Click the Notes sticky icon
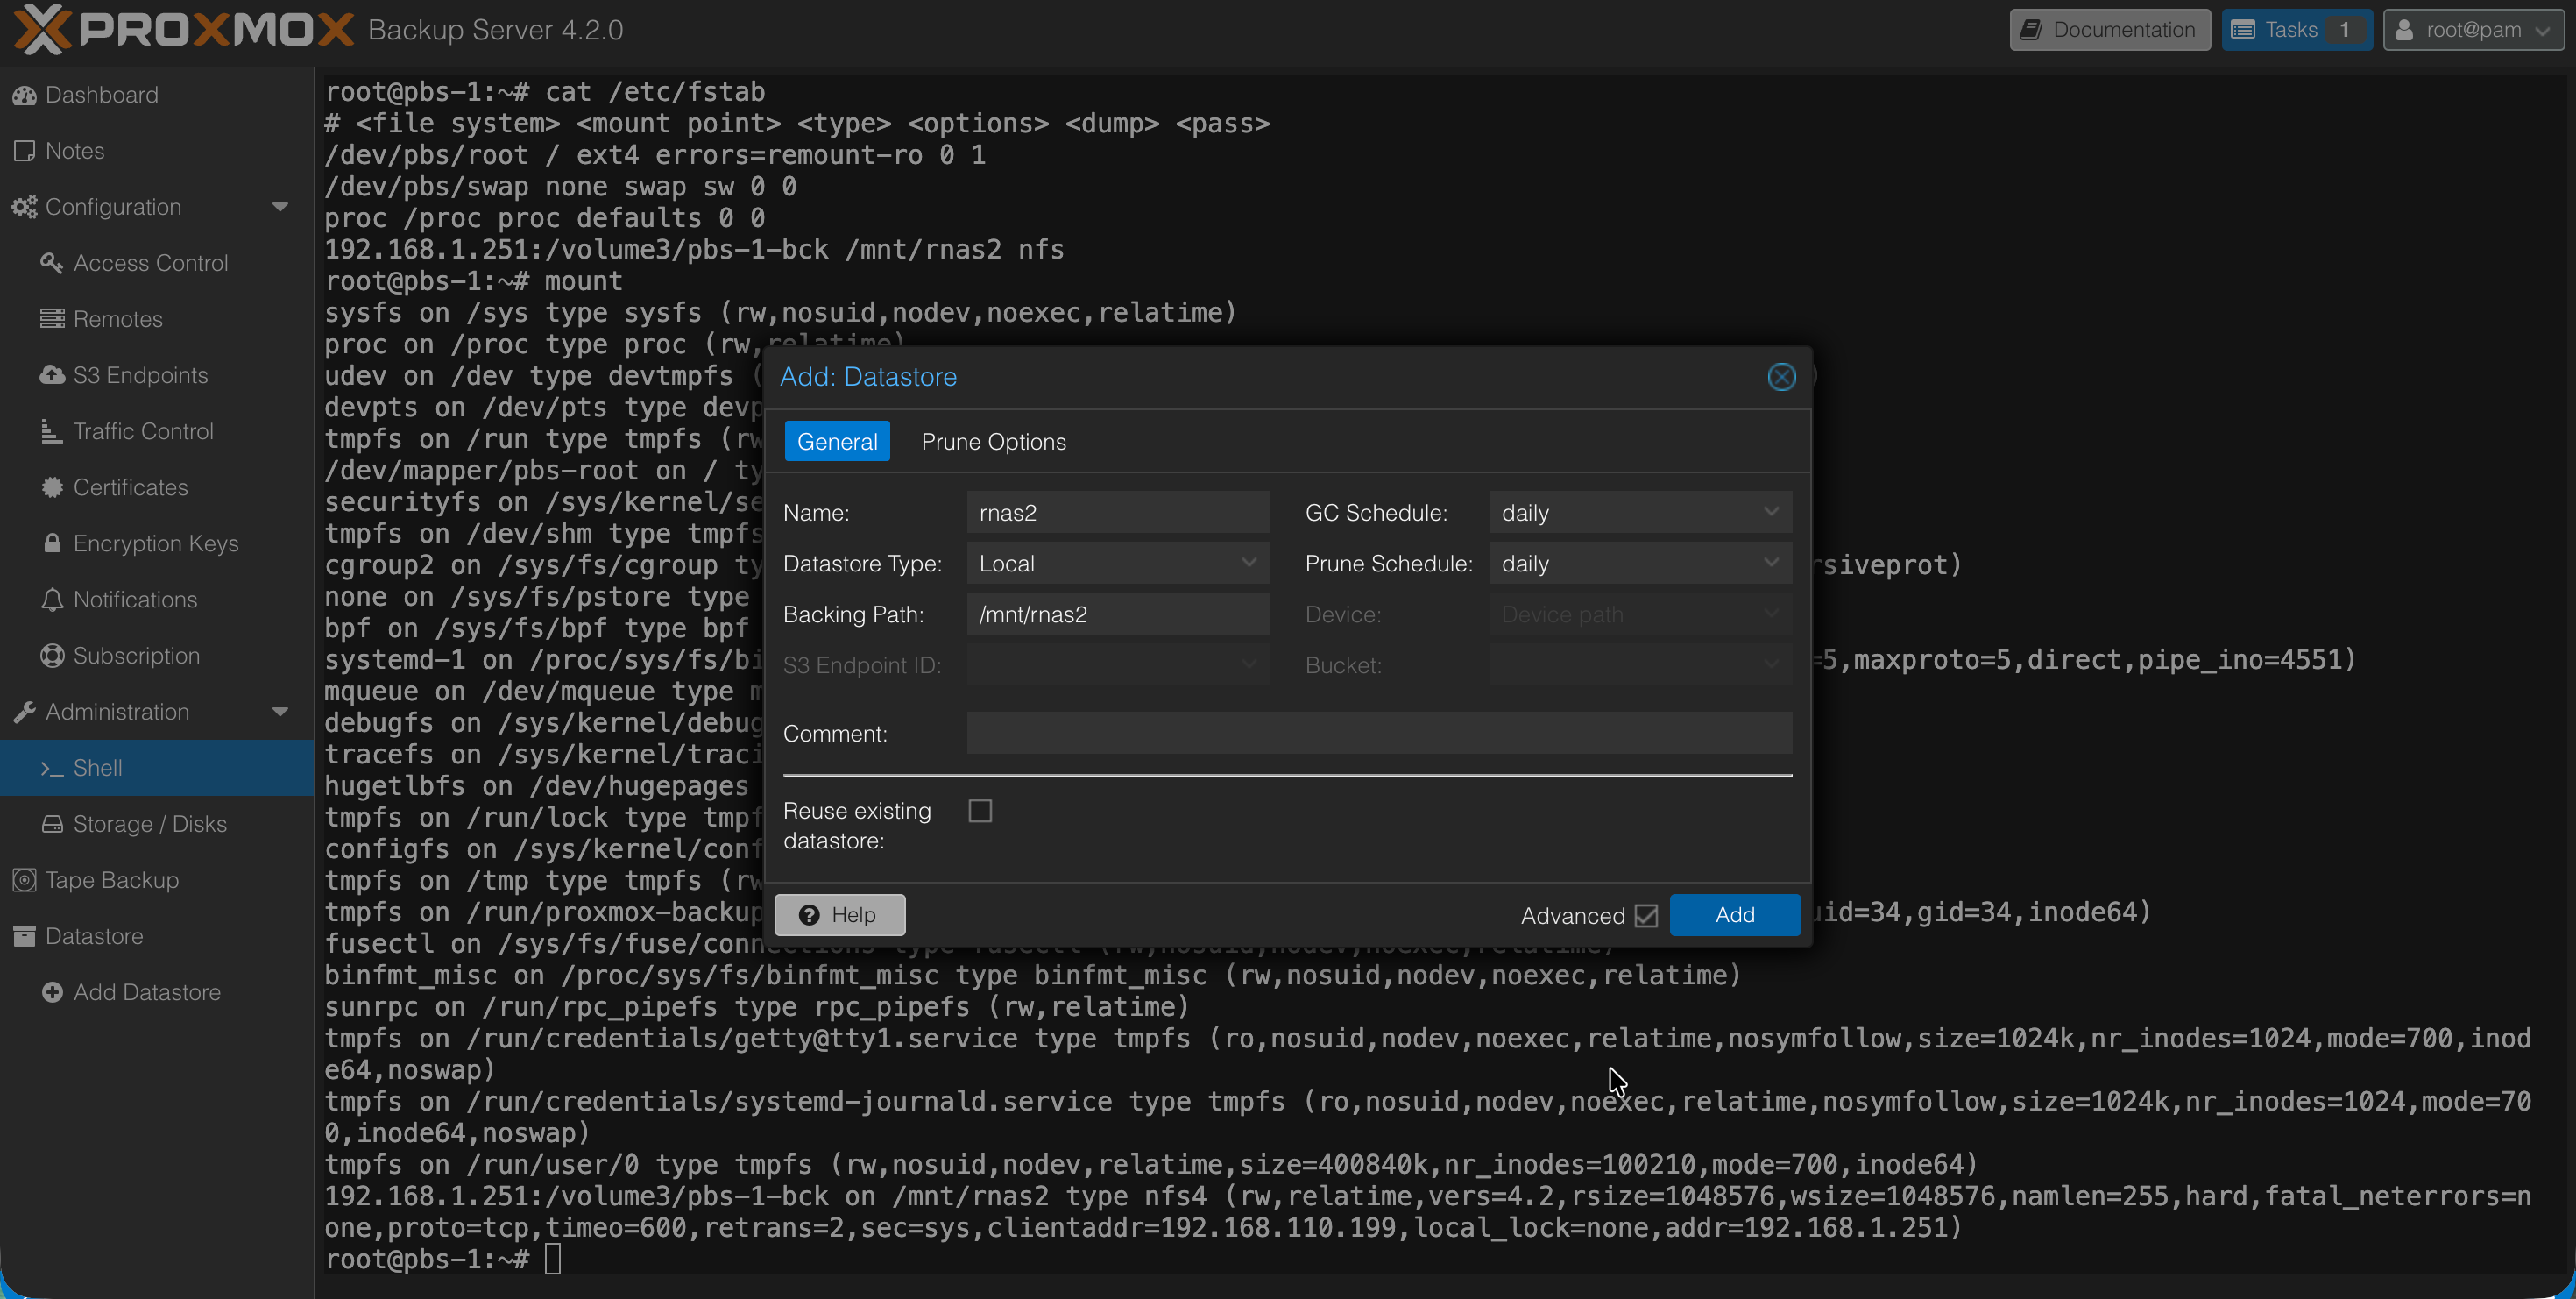The image size is (2576, 1299). coord(24,151)
